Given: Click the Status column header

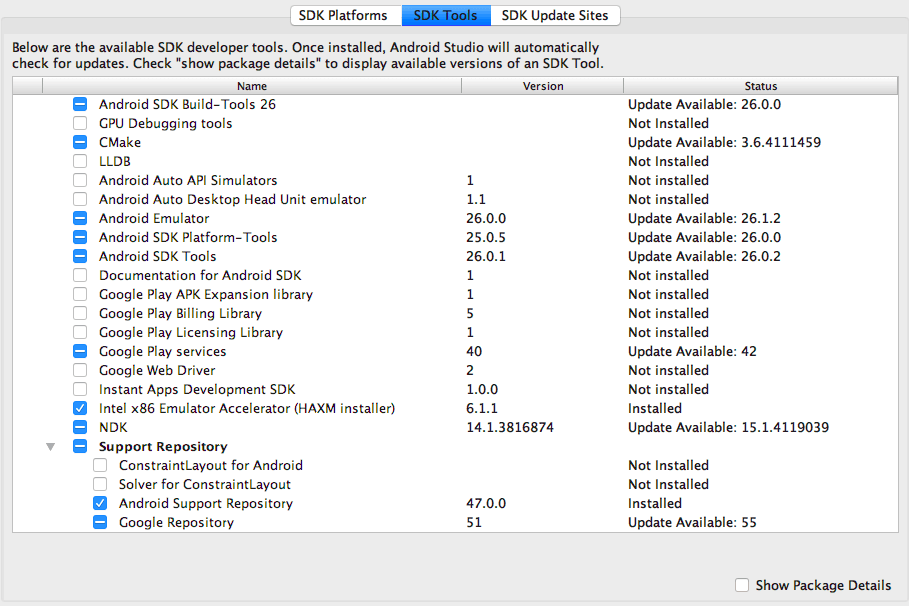Looking at the screenshot, I should coord(761,86).
